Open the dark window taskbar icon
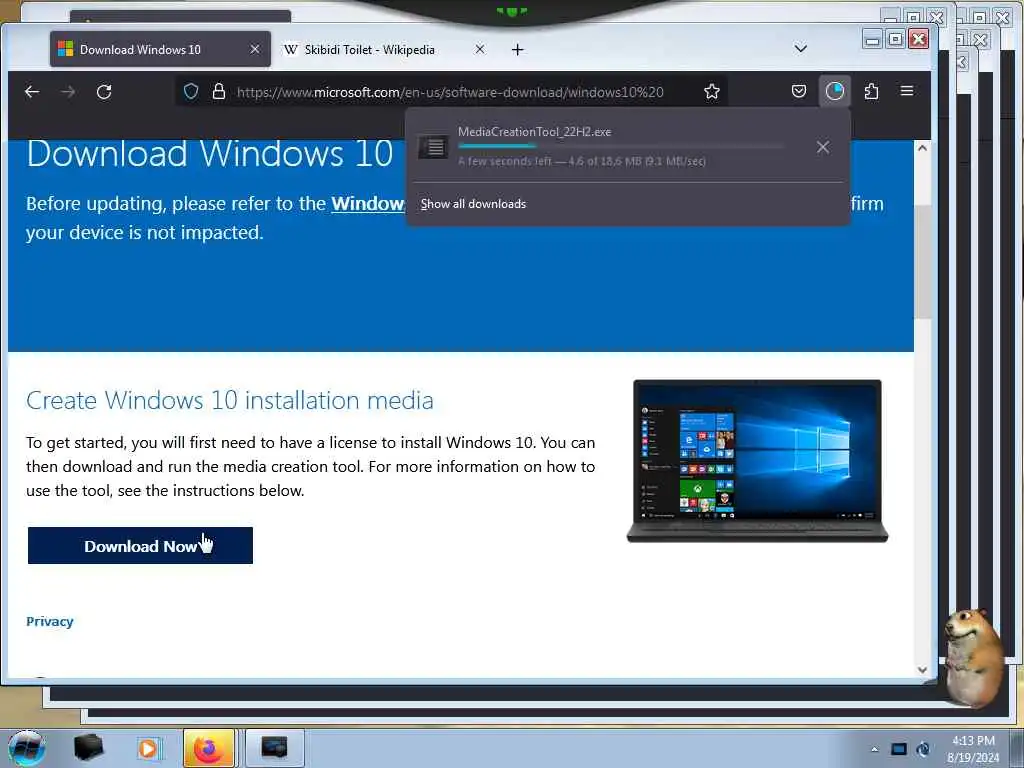The height and width of the screenshot is (768, 1024). pyautogui.click(x=274, y=748)
